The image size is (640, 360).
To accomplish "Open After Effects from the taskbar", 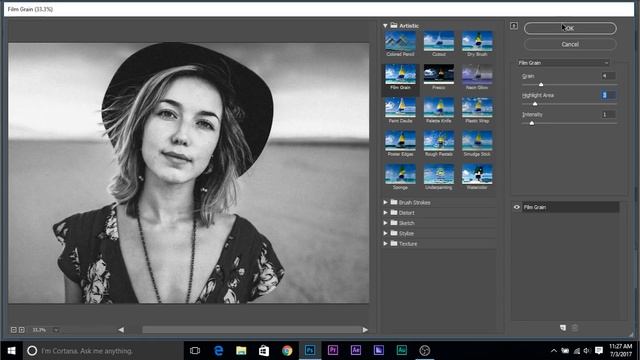I will (x=356, y=351).
